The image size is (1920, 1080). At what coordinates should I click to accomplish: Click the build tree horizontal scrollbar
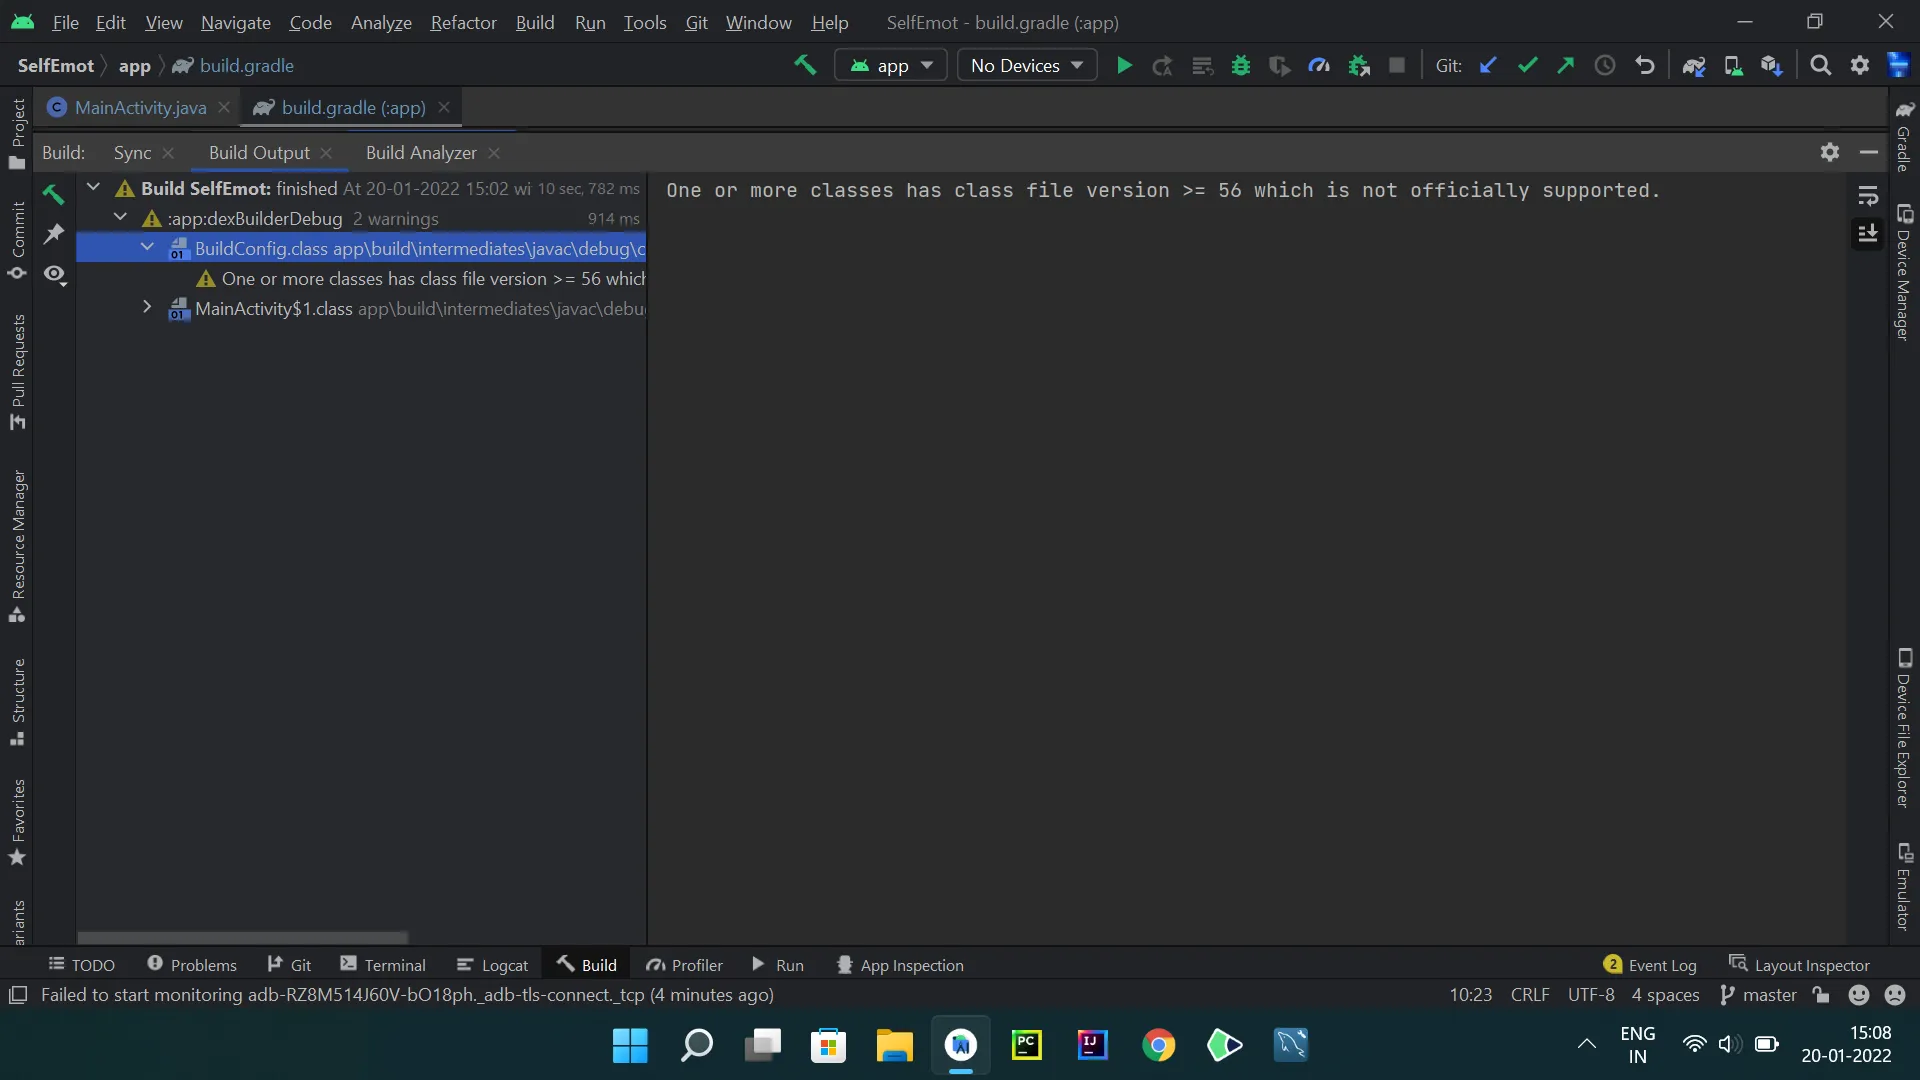[x=243, y=938]
